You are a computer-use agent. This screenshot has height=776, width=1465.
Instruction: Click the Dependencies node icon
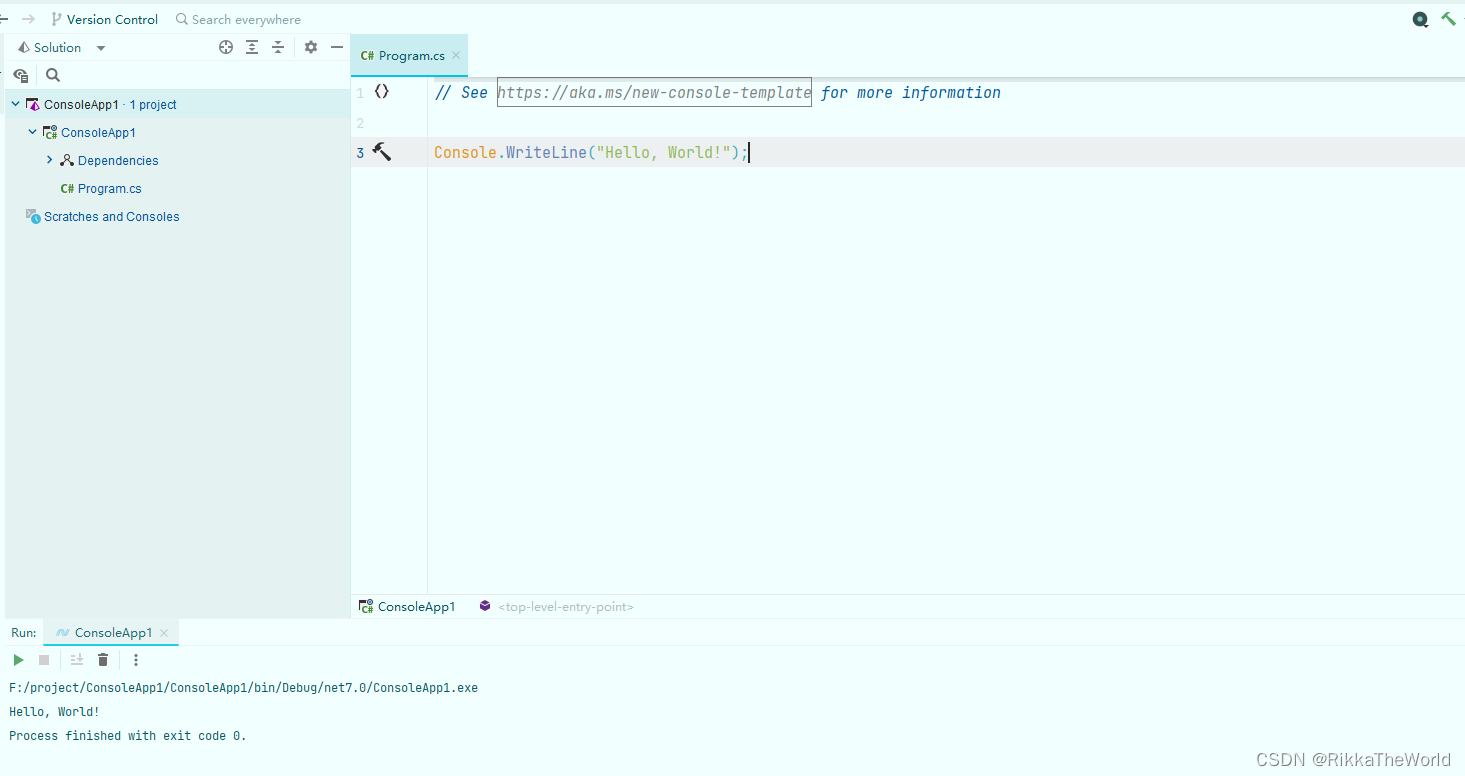pos(67,160)
